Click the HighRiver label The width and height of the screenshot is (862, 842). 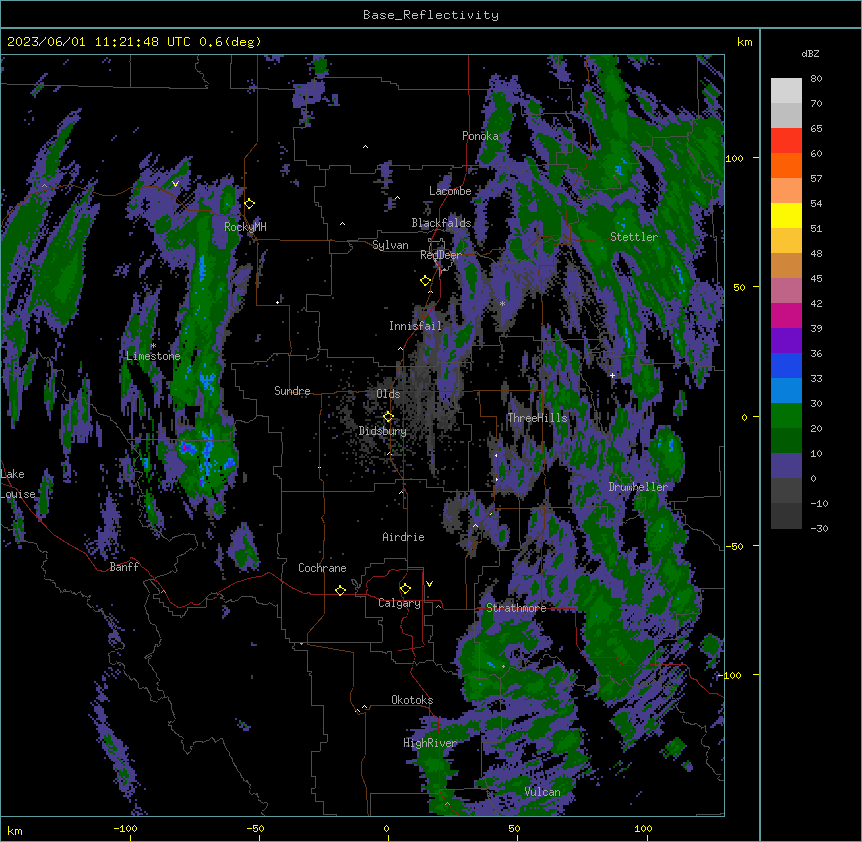(x=430, y=743)
